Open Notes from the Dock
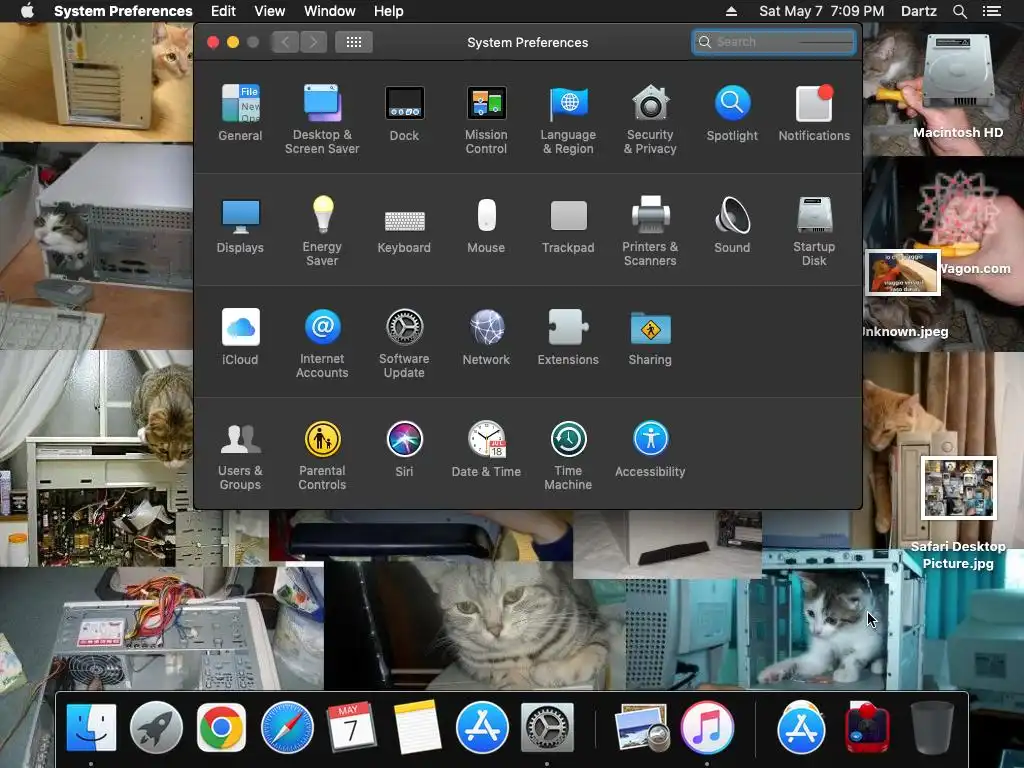The image size is (1024, 768). click(417, 727)
